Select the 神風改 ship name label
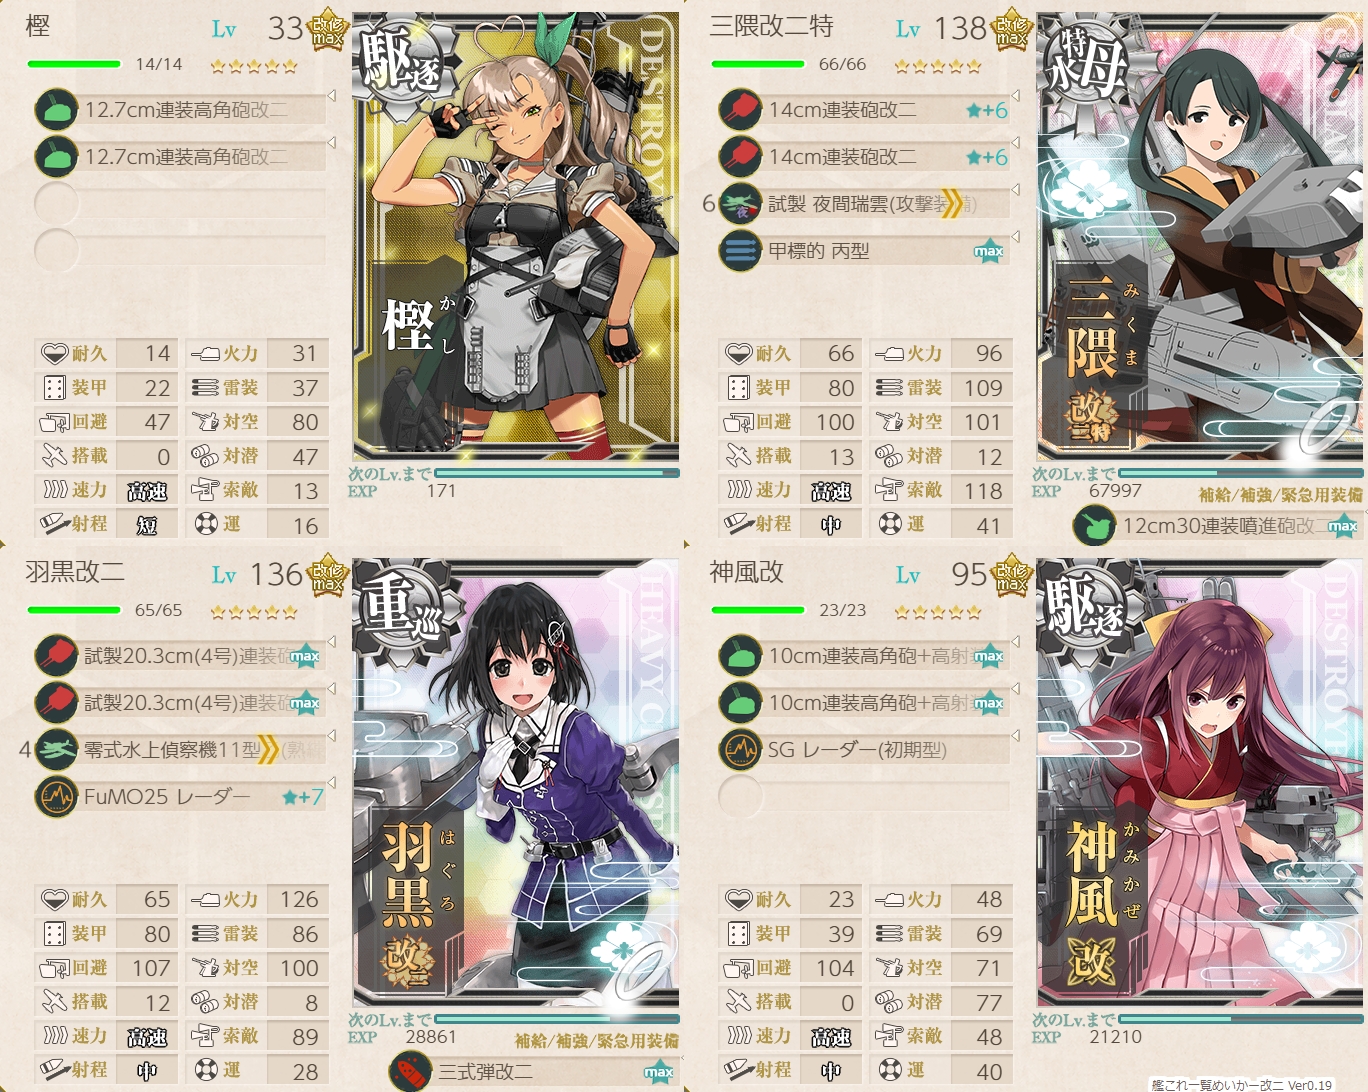Image resolution: width=1368 pixels, height=1092 pixels. [x=747, y=572]
